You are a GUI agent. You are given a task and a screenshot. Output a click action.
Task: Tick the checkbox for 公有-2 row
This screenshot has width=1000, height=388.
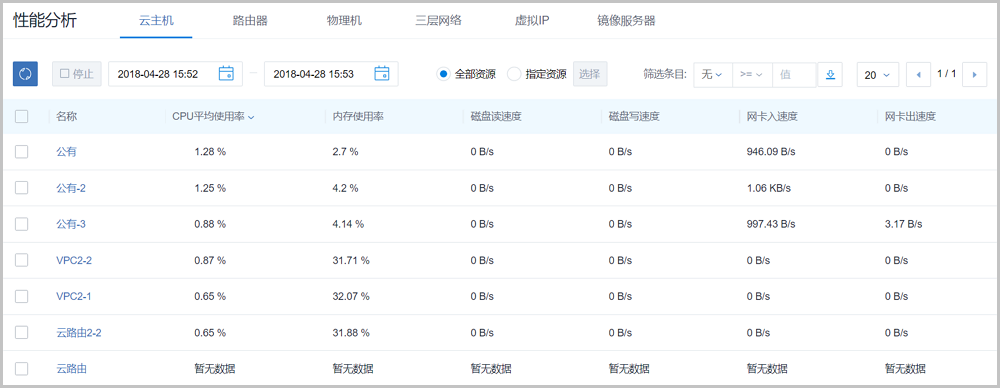(22, 188)
